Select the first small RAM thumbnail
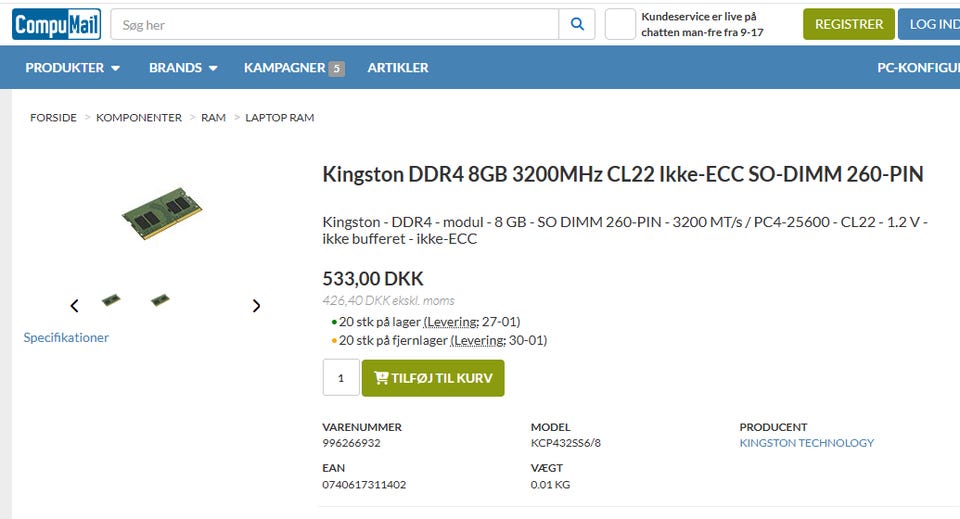This screenshot has width=960, height=519. click(x=111, y=300)
